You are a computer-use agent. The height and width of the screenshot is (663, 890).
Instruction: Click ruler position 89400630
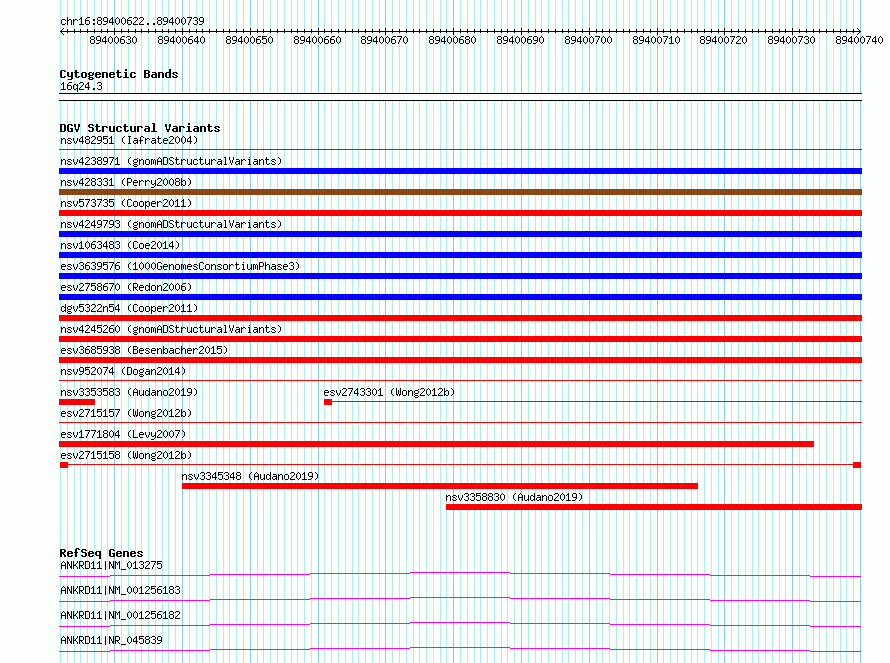(114, 40)
